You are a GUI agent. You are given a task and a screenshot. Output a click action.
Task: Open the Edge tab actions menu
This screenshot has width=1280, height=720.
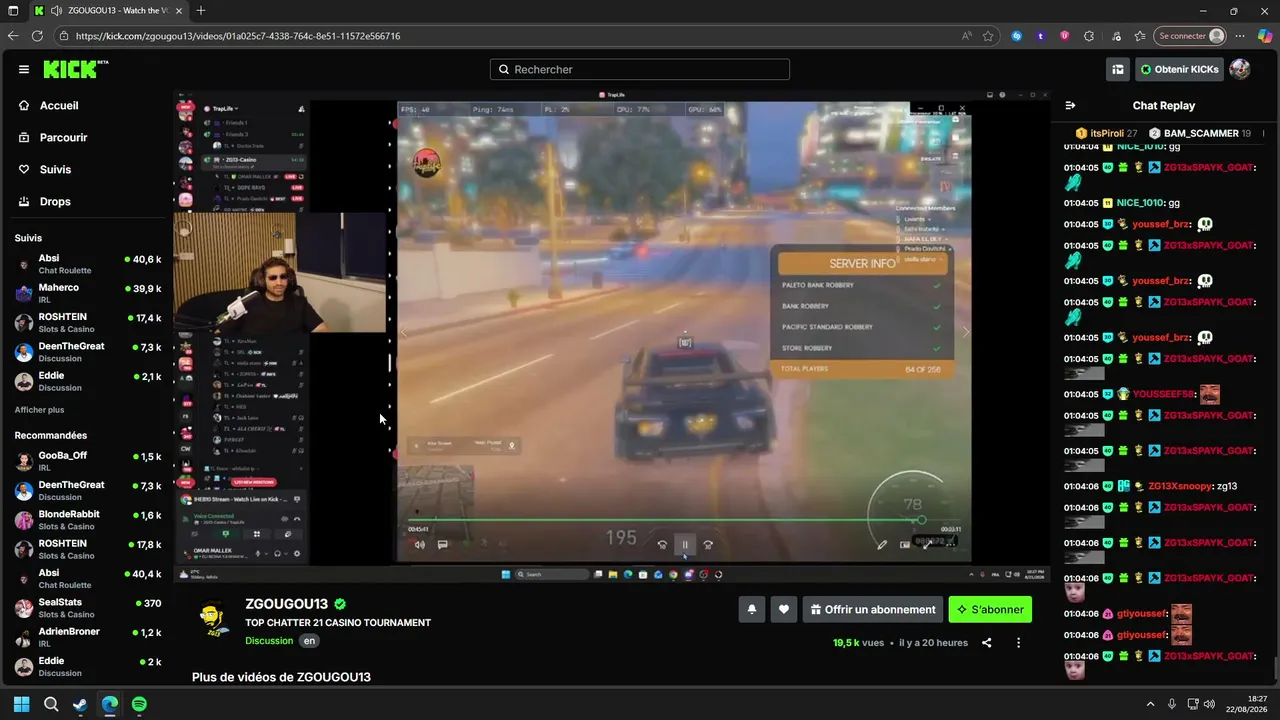tap(13, 11)
